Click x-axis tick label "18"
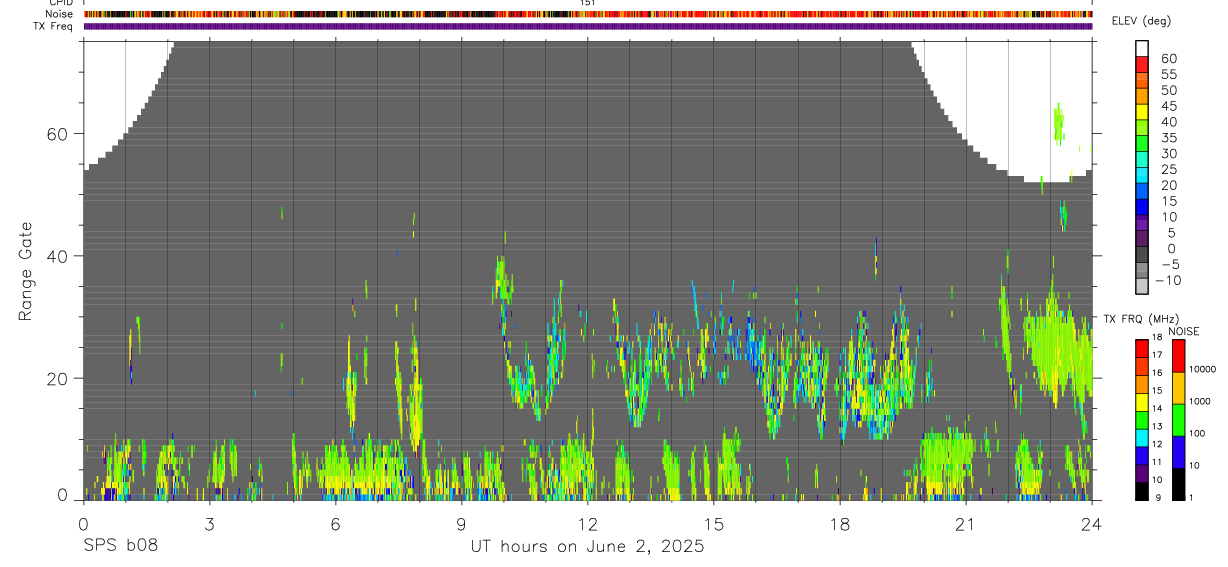 point(839,523)
